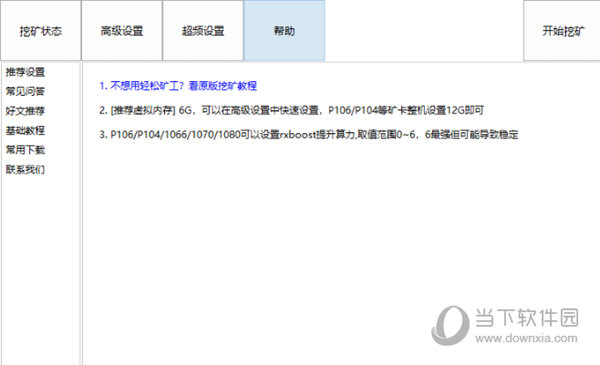The image size is (600, 365).
Task: Open the 高级设置 tab
Action: 122,31
